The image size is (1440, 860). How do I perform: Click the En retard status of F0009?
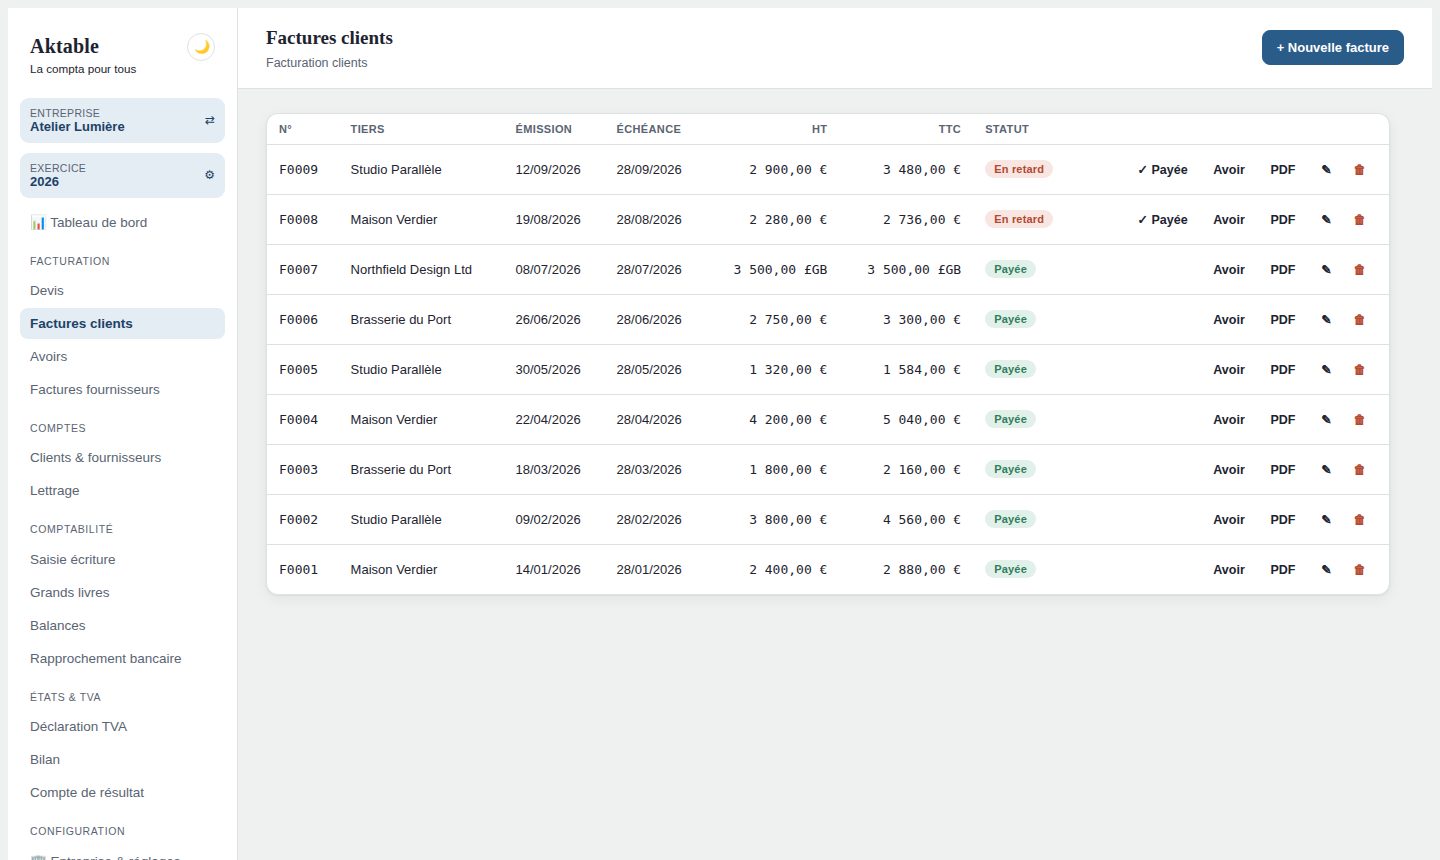[1019, 170]
